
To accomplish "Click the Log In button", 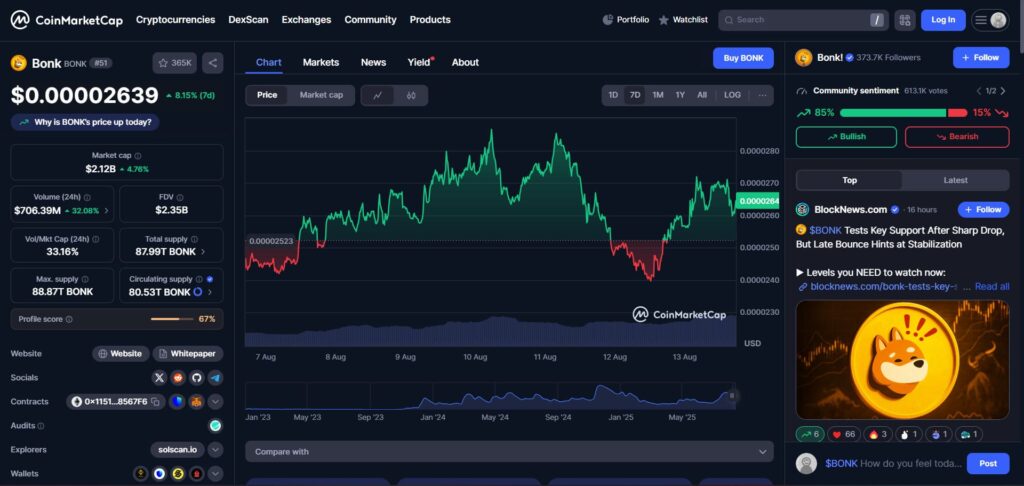I will 943,20.
